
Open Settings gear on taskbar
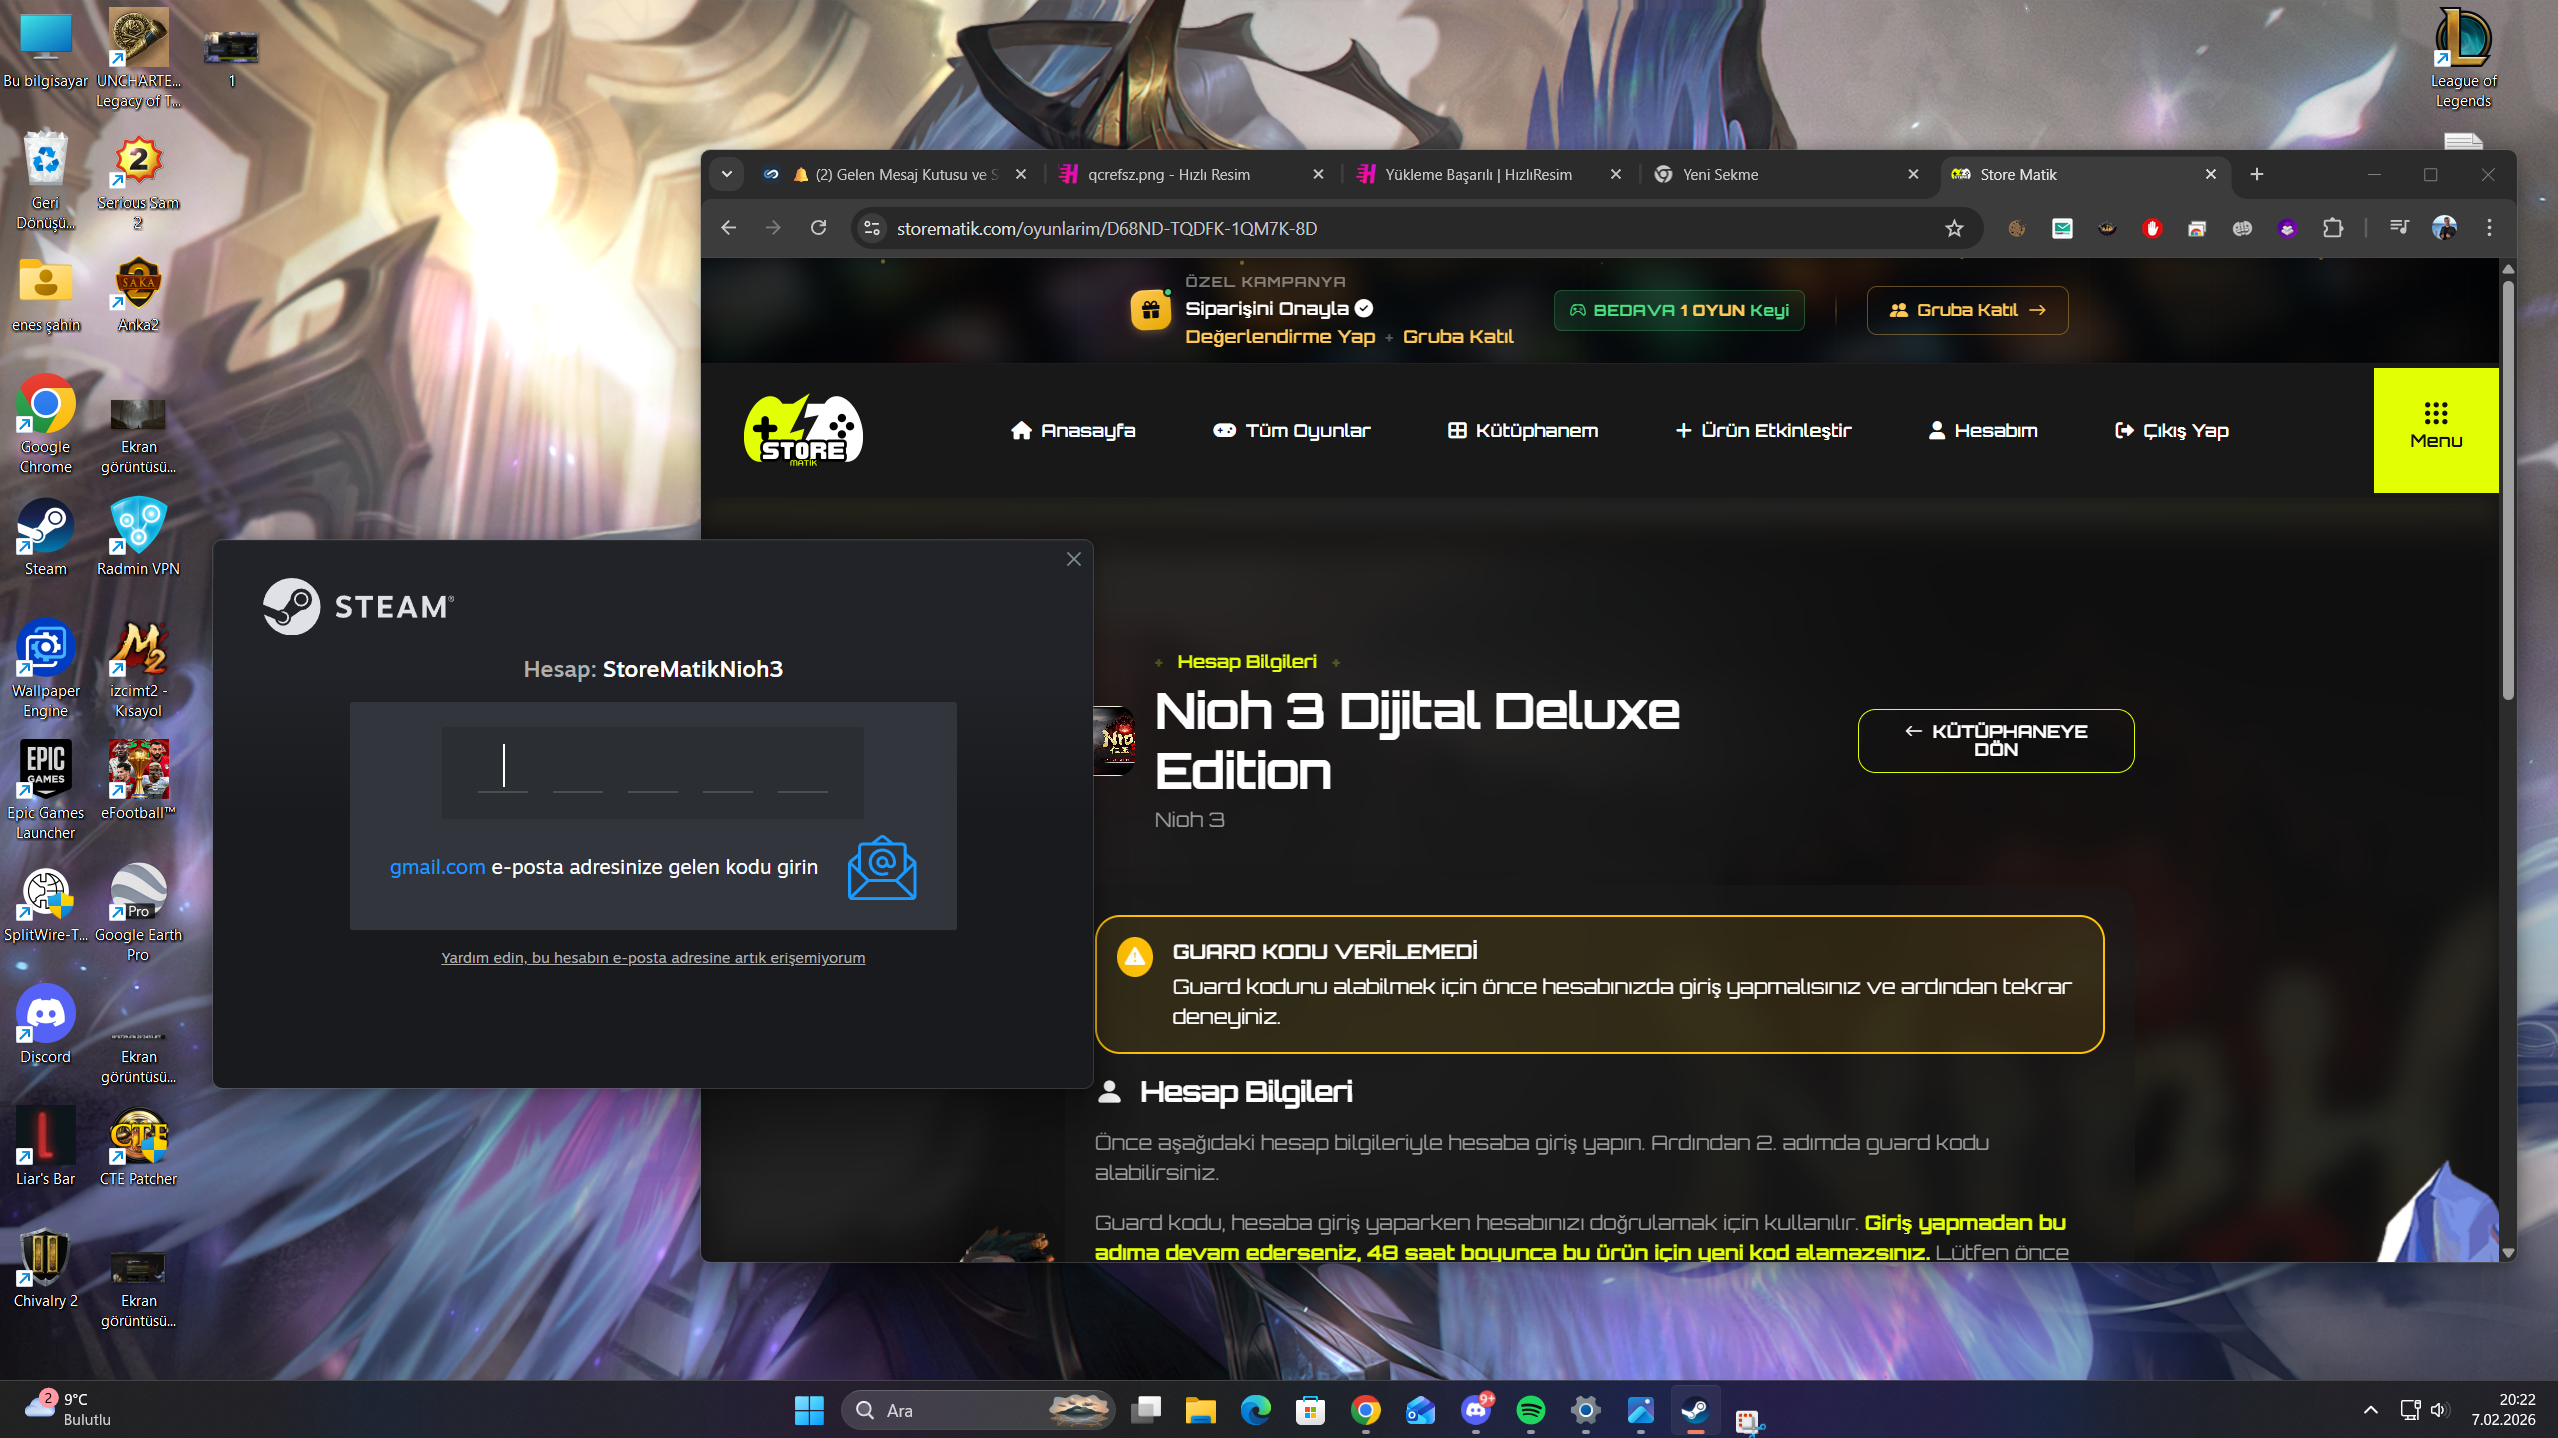(1585, 1410)
